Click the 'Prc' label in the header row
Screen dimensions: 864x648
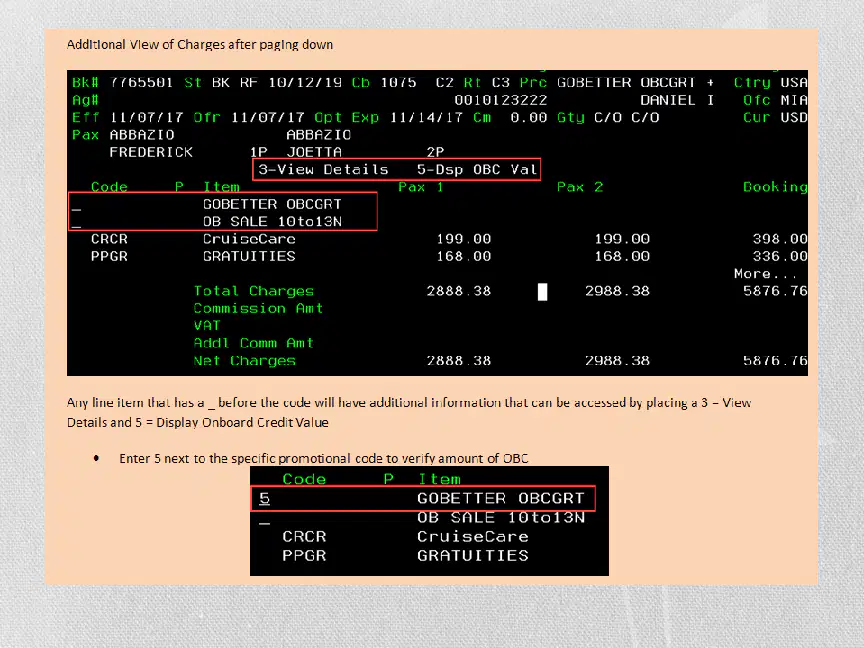pos(533,83)
